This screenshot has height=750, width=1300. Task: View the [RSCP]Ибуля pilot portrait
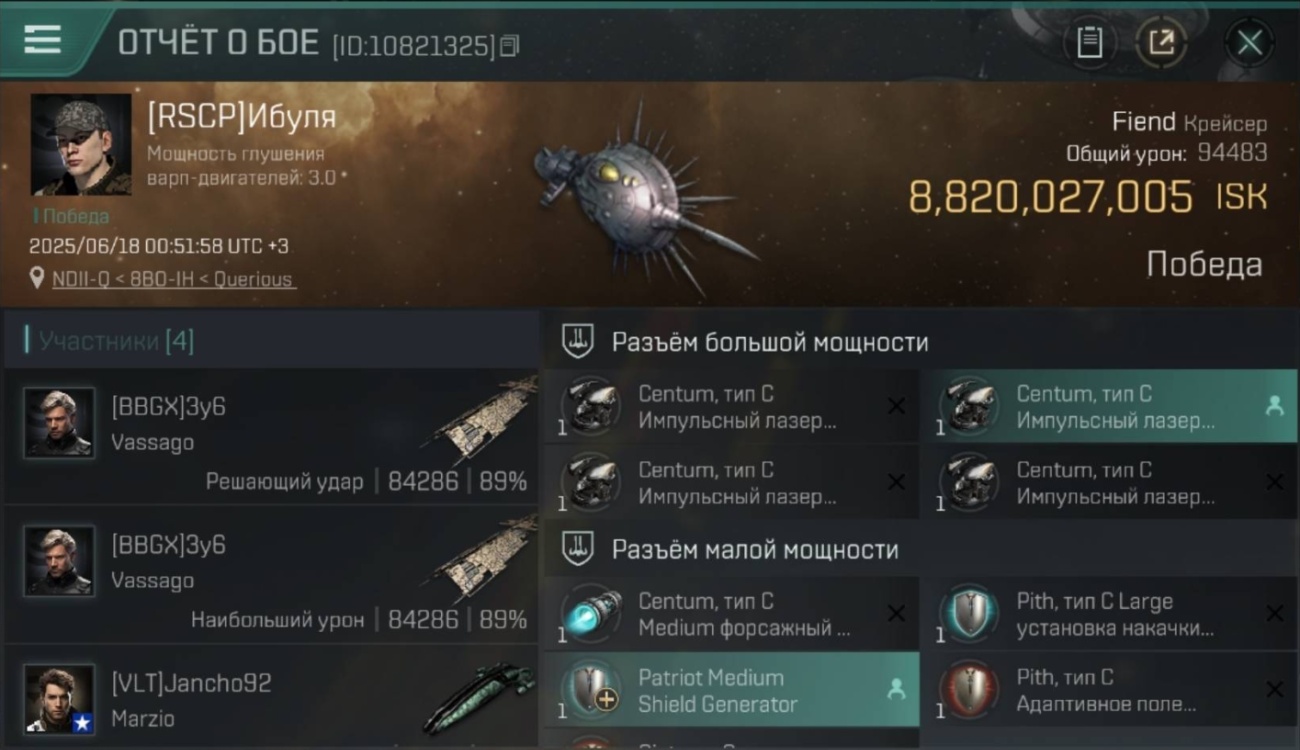click(x=80, y=144)
